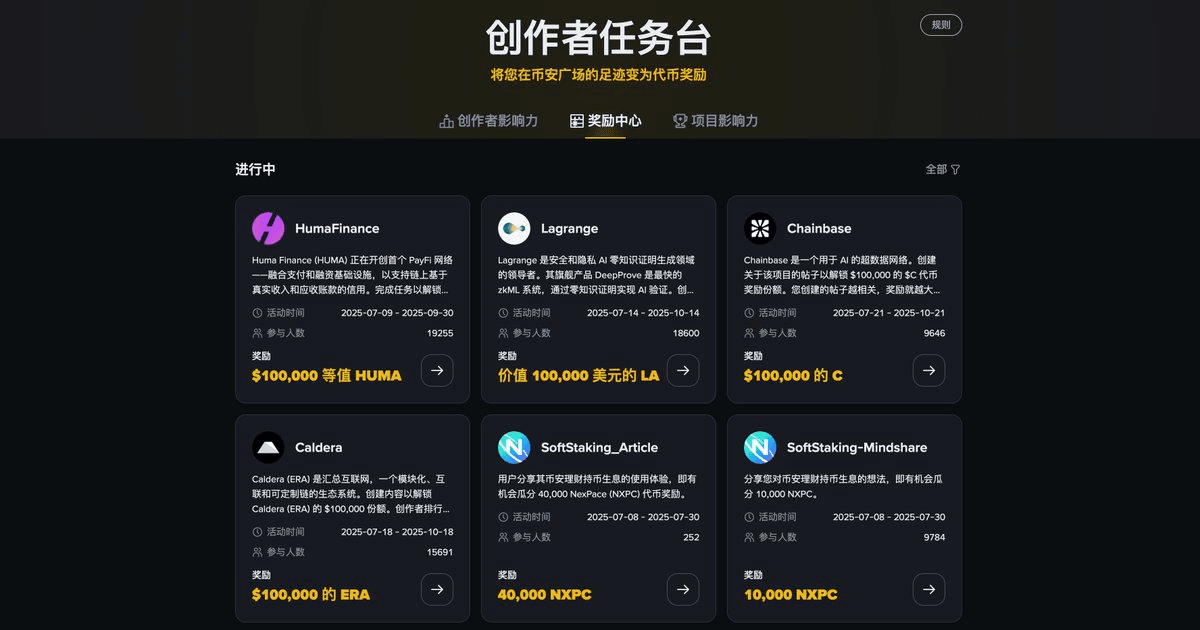Click the arrow button on SoftStaking-Mindshare card
1200x630 pixels.
click(929, 589)
